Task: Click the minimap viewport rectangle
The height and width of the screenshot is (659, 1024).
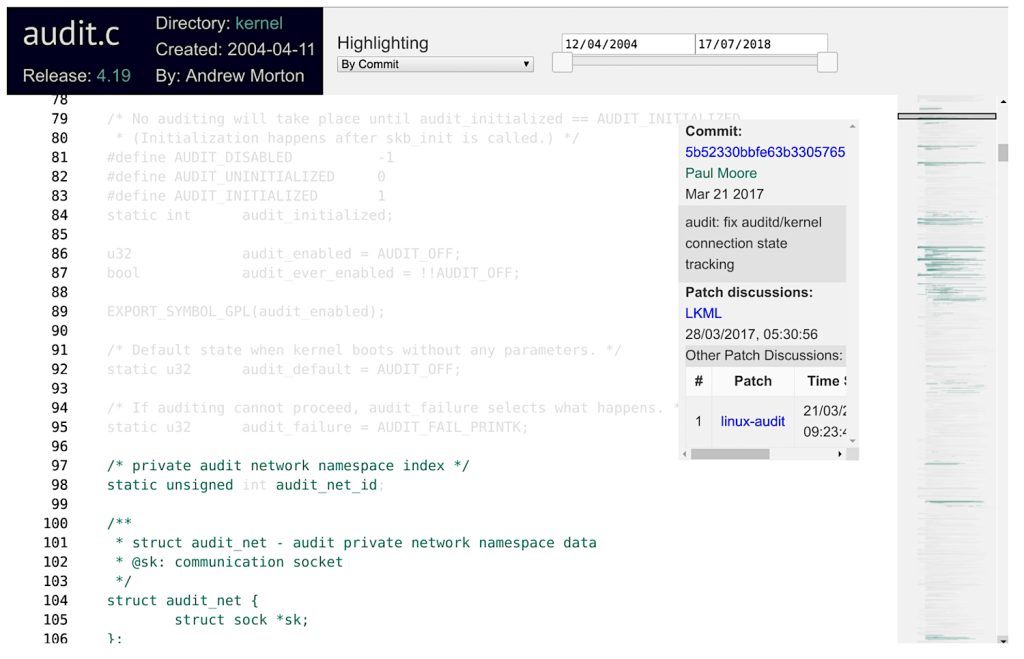Action: (946, 116)
